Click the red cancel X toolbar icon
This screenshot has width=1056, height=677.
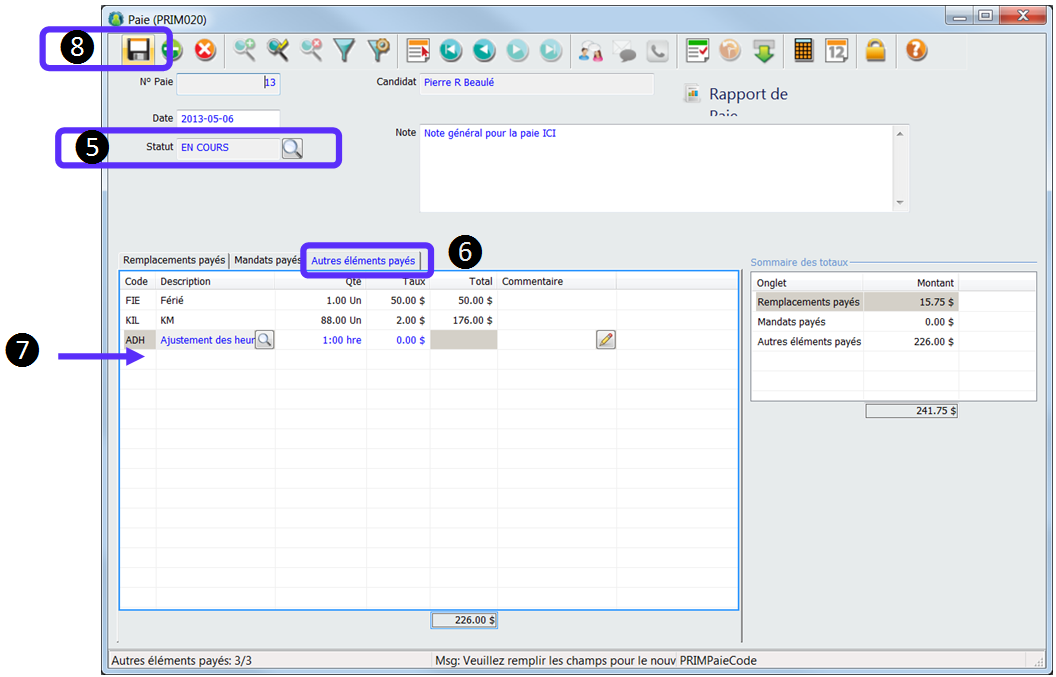pos(205,50)
